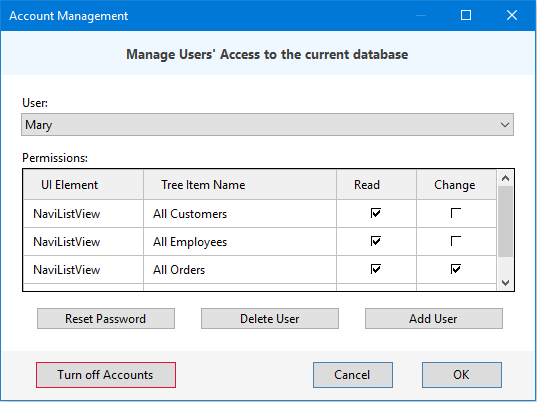Click the permissions list scroll-up arrow

click(x=505, y=178)
